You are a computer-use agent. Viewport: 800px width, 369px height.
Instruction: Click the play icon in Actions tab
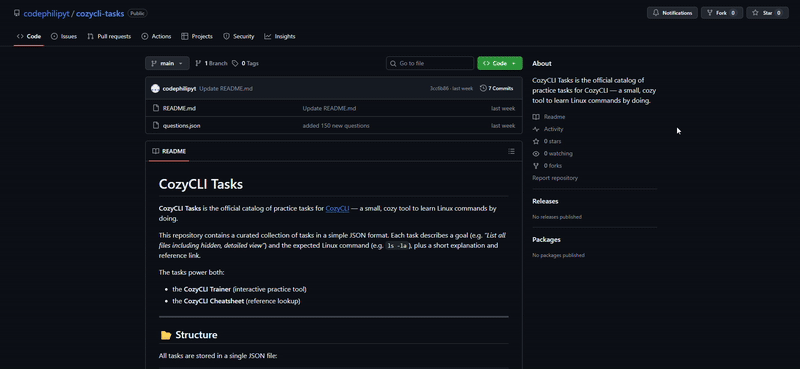click(x=145, y=36)
